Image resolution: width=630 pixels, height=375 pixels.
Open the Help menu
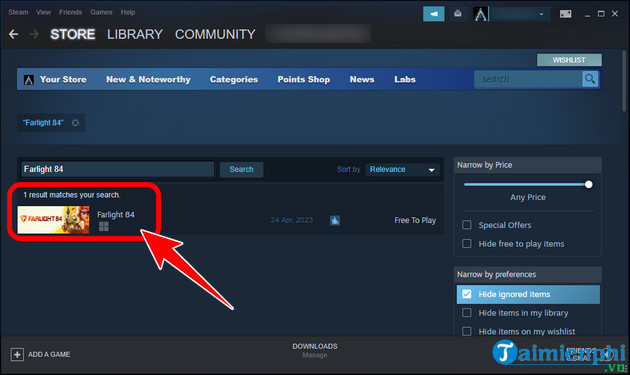coord(128,12)
